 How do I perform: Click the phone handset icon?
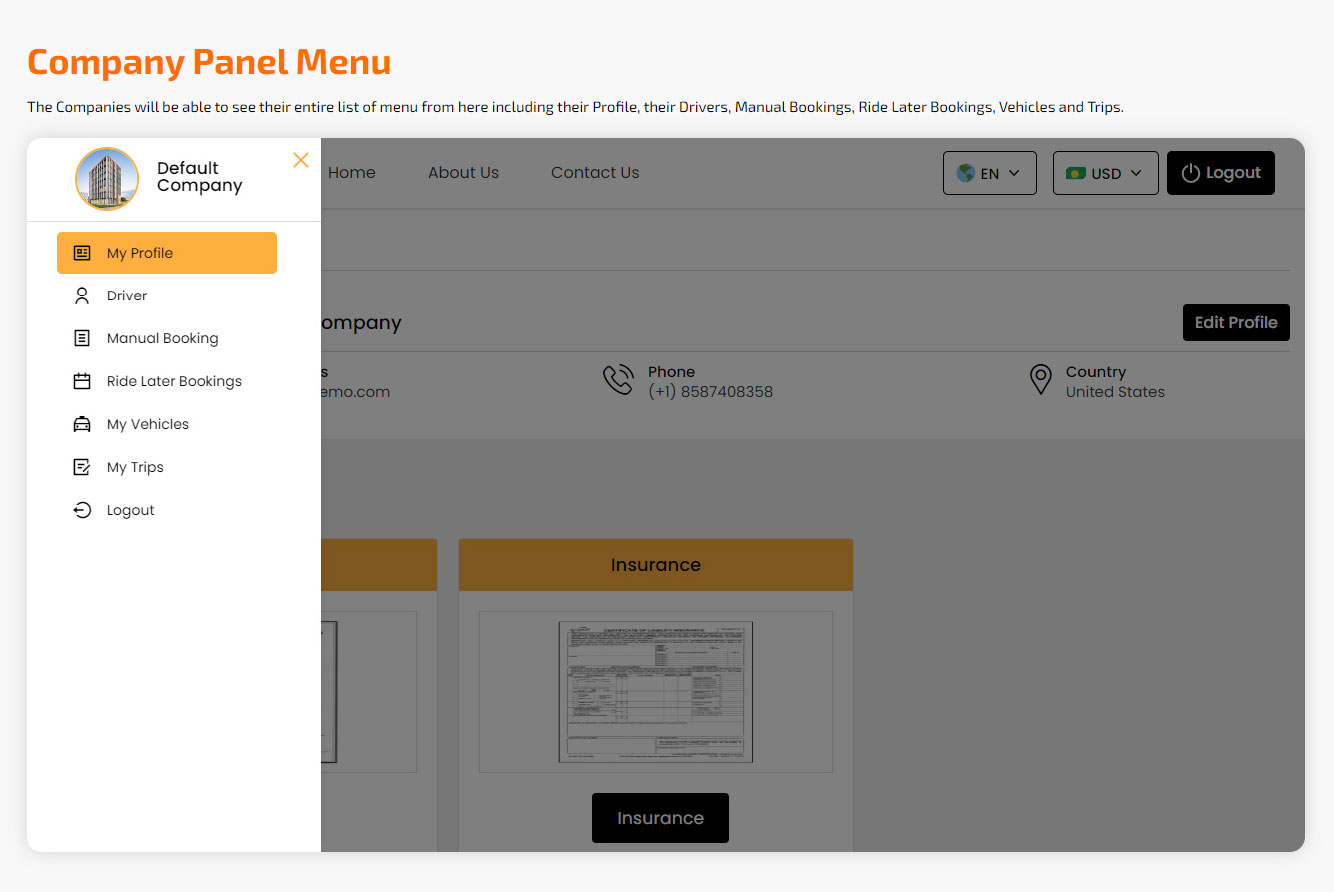pyautogui.click(x=618, y=380)
